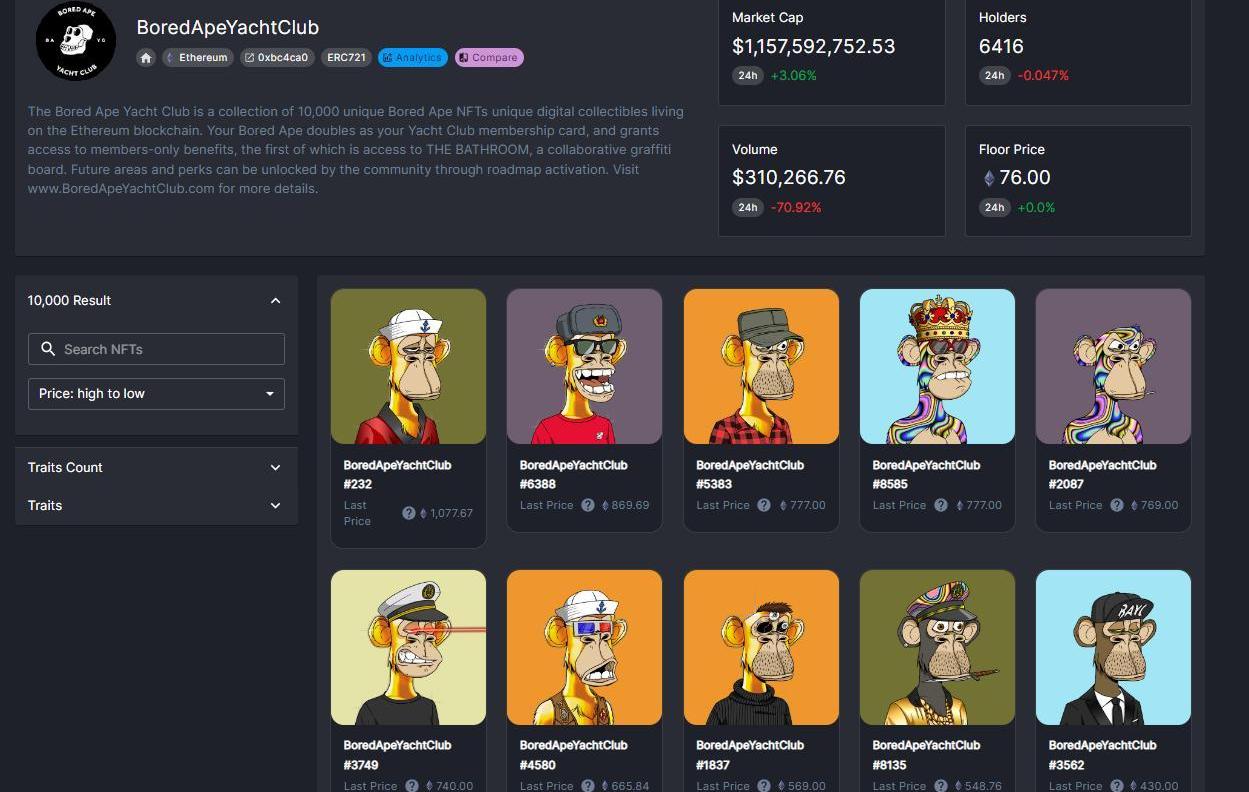Click the home icon under collection title
The image size is (1249, 792).
[x=146, y=58]
